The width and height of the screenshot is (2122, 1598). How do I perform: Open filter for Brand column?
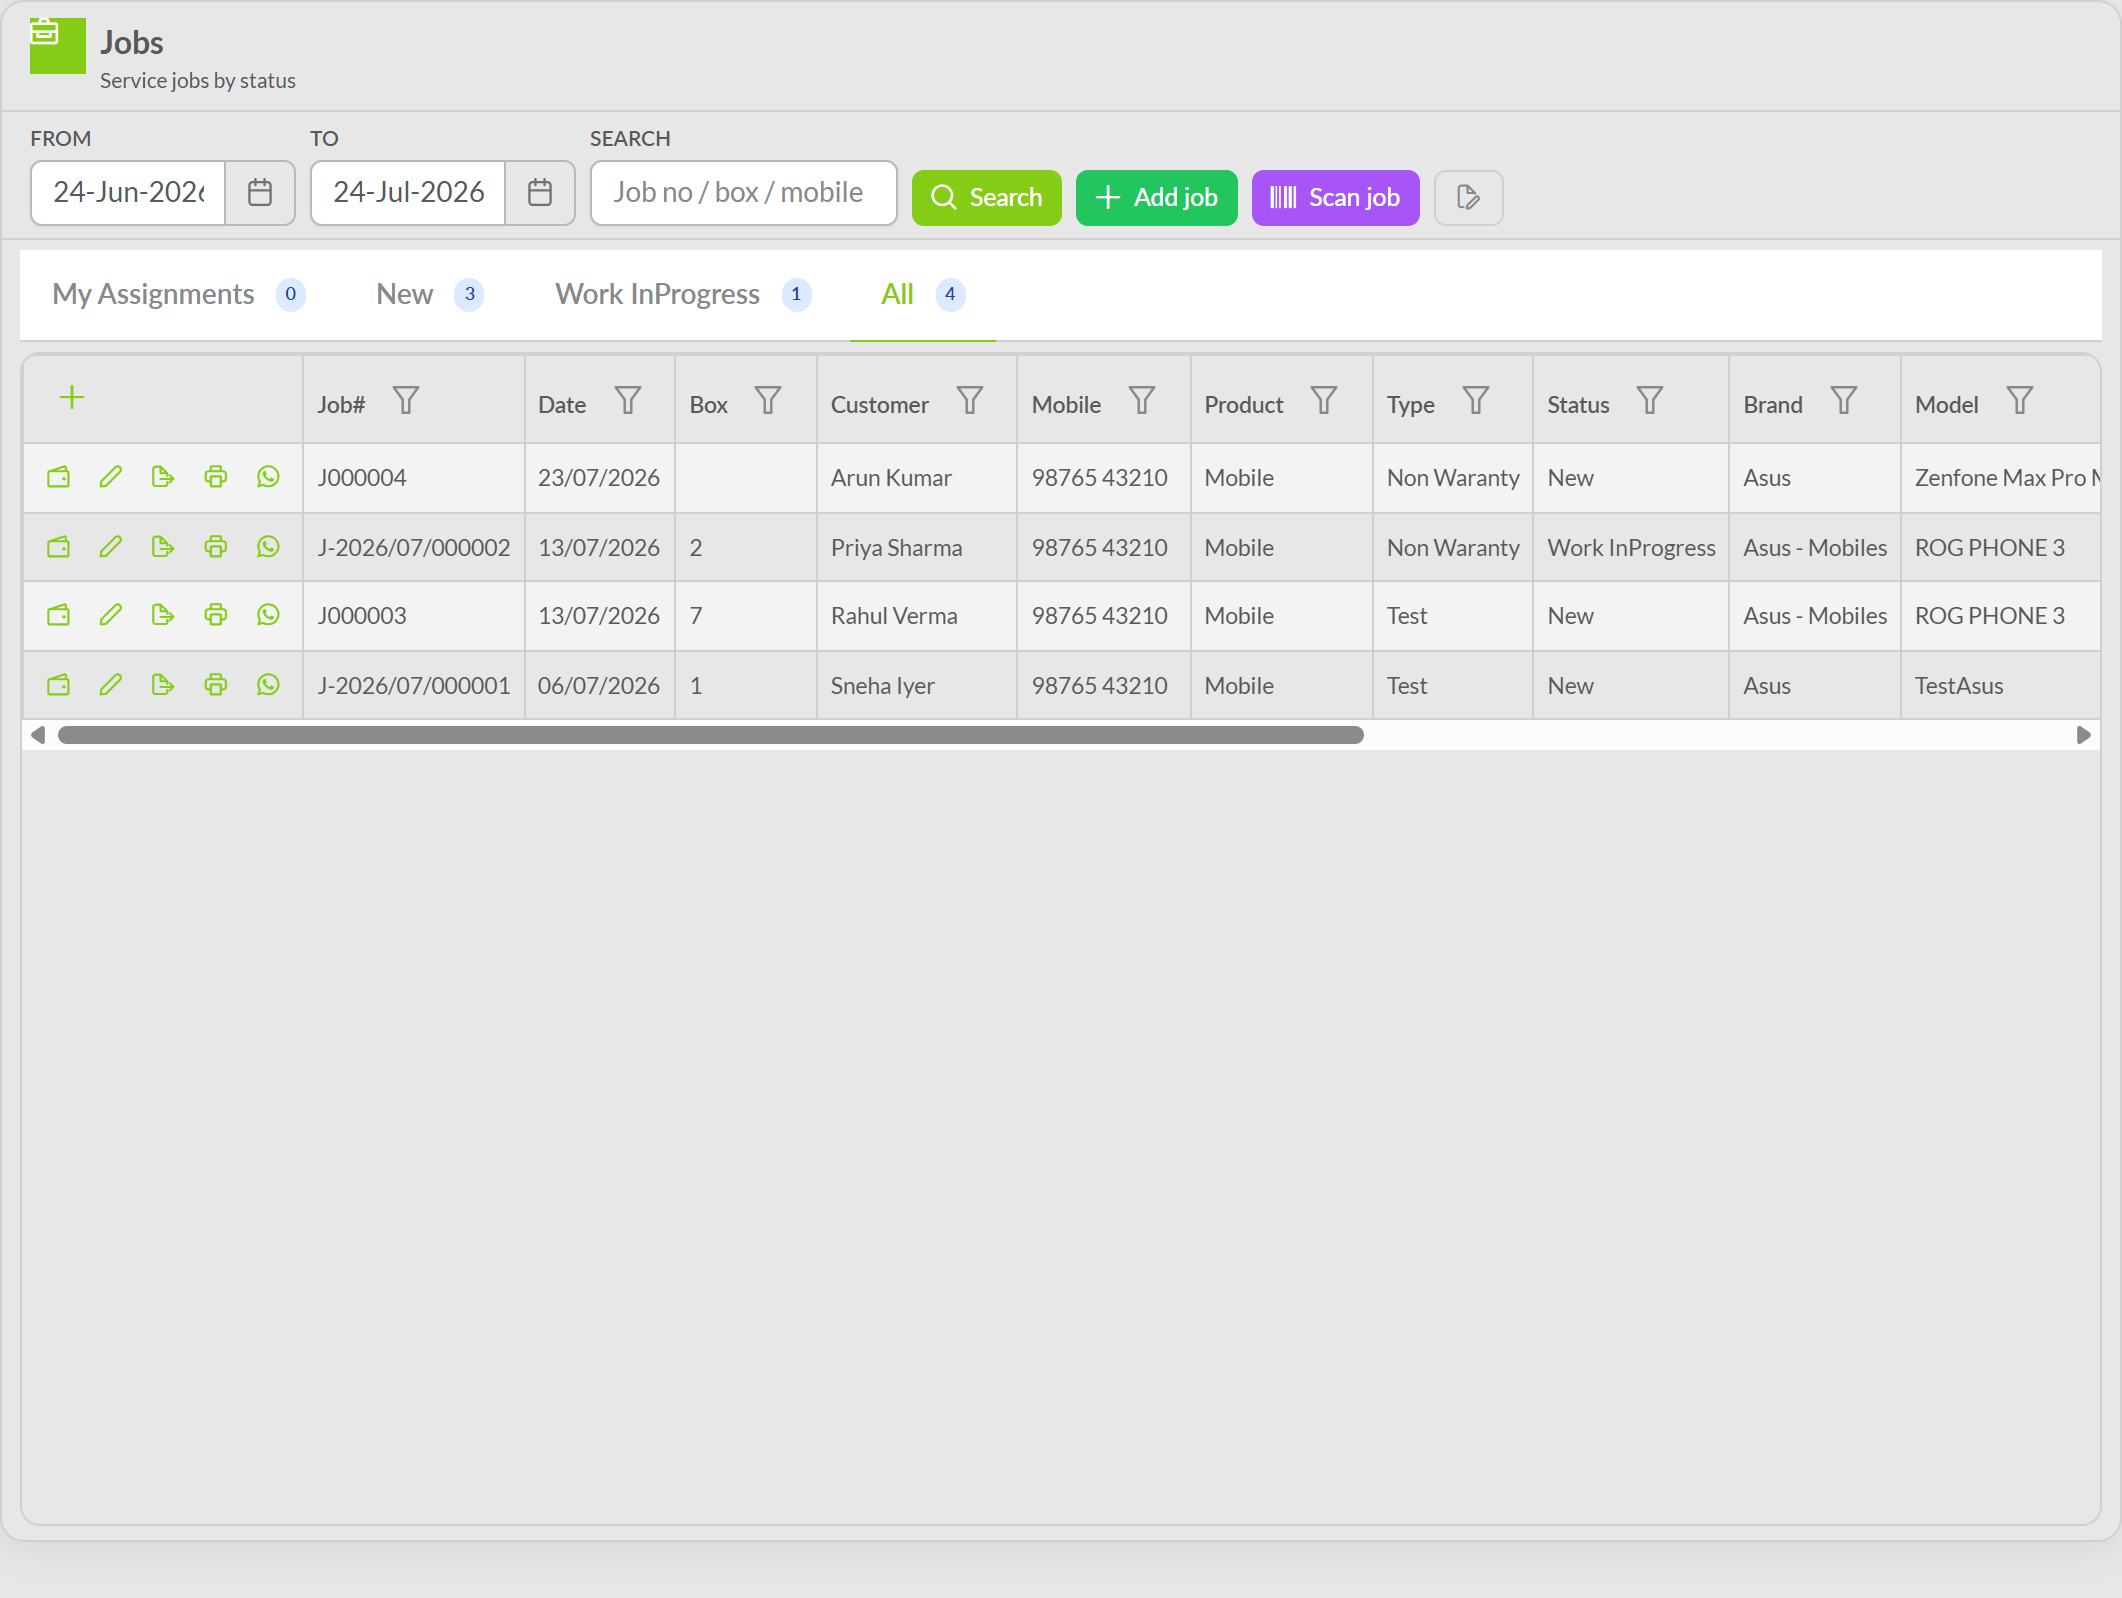point(1844,401)
